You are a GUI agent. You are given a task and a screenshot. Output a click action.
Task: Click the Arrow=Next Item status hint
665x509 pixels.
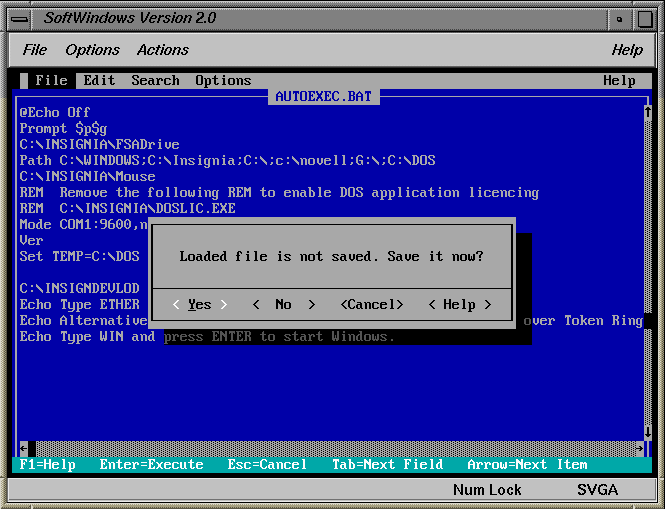(x=527, y=464)
